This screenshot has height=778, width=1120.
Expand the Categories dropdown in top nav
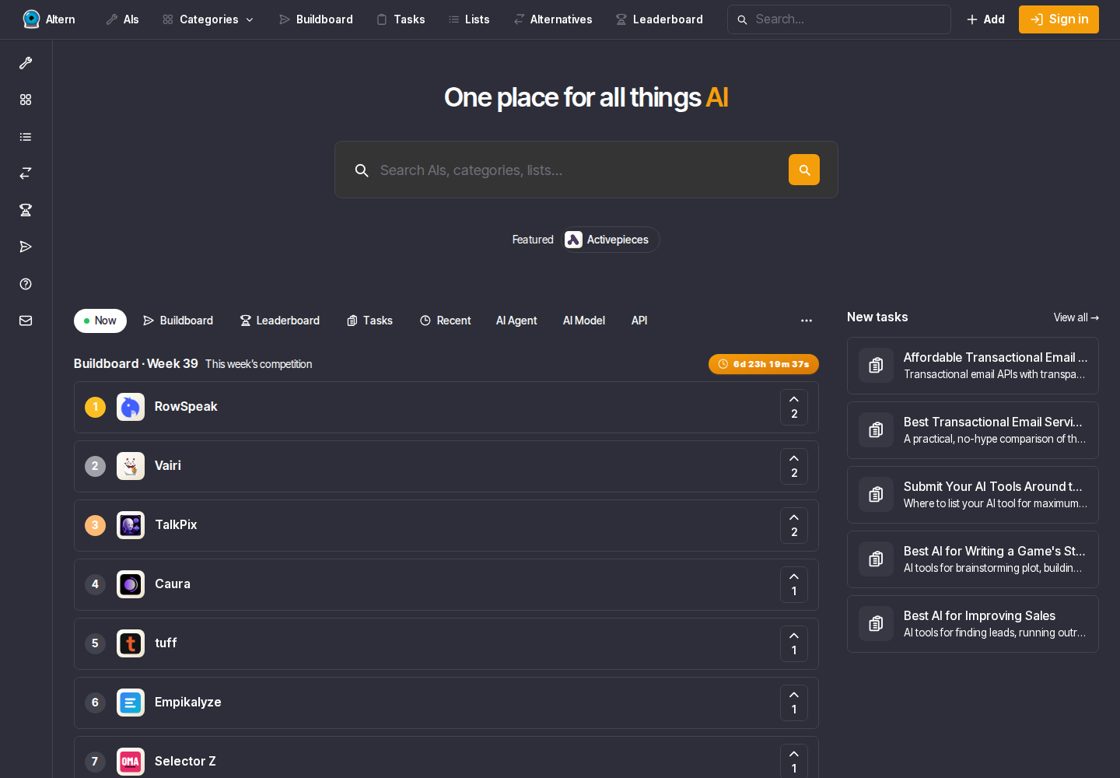208,19
